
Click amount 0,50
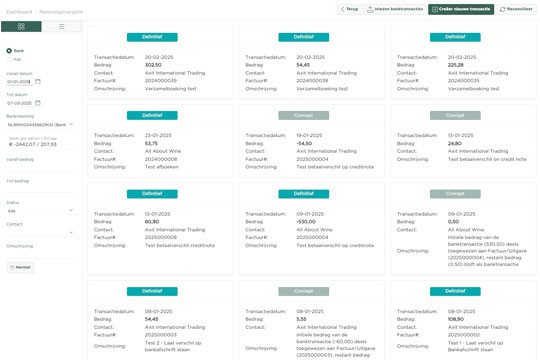tap(453, 222)
